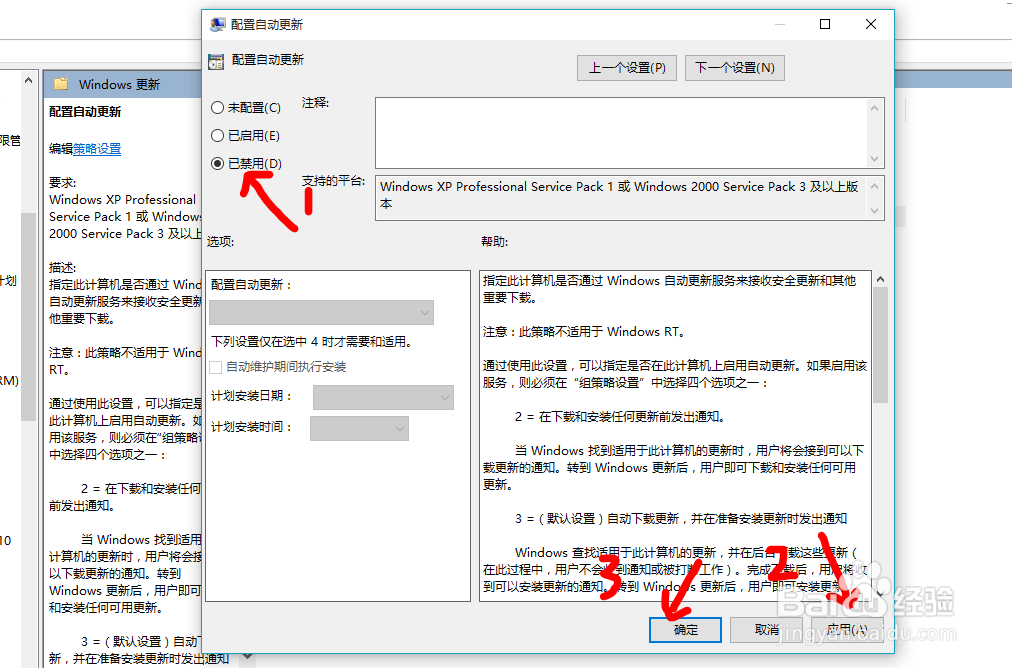Viewport: 1012px width, 668px height.
Task: Click the background description pane scroll-down arrow
Action: tap(247, 657)
